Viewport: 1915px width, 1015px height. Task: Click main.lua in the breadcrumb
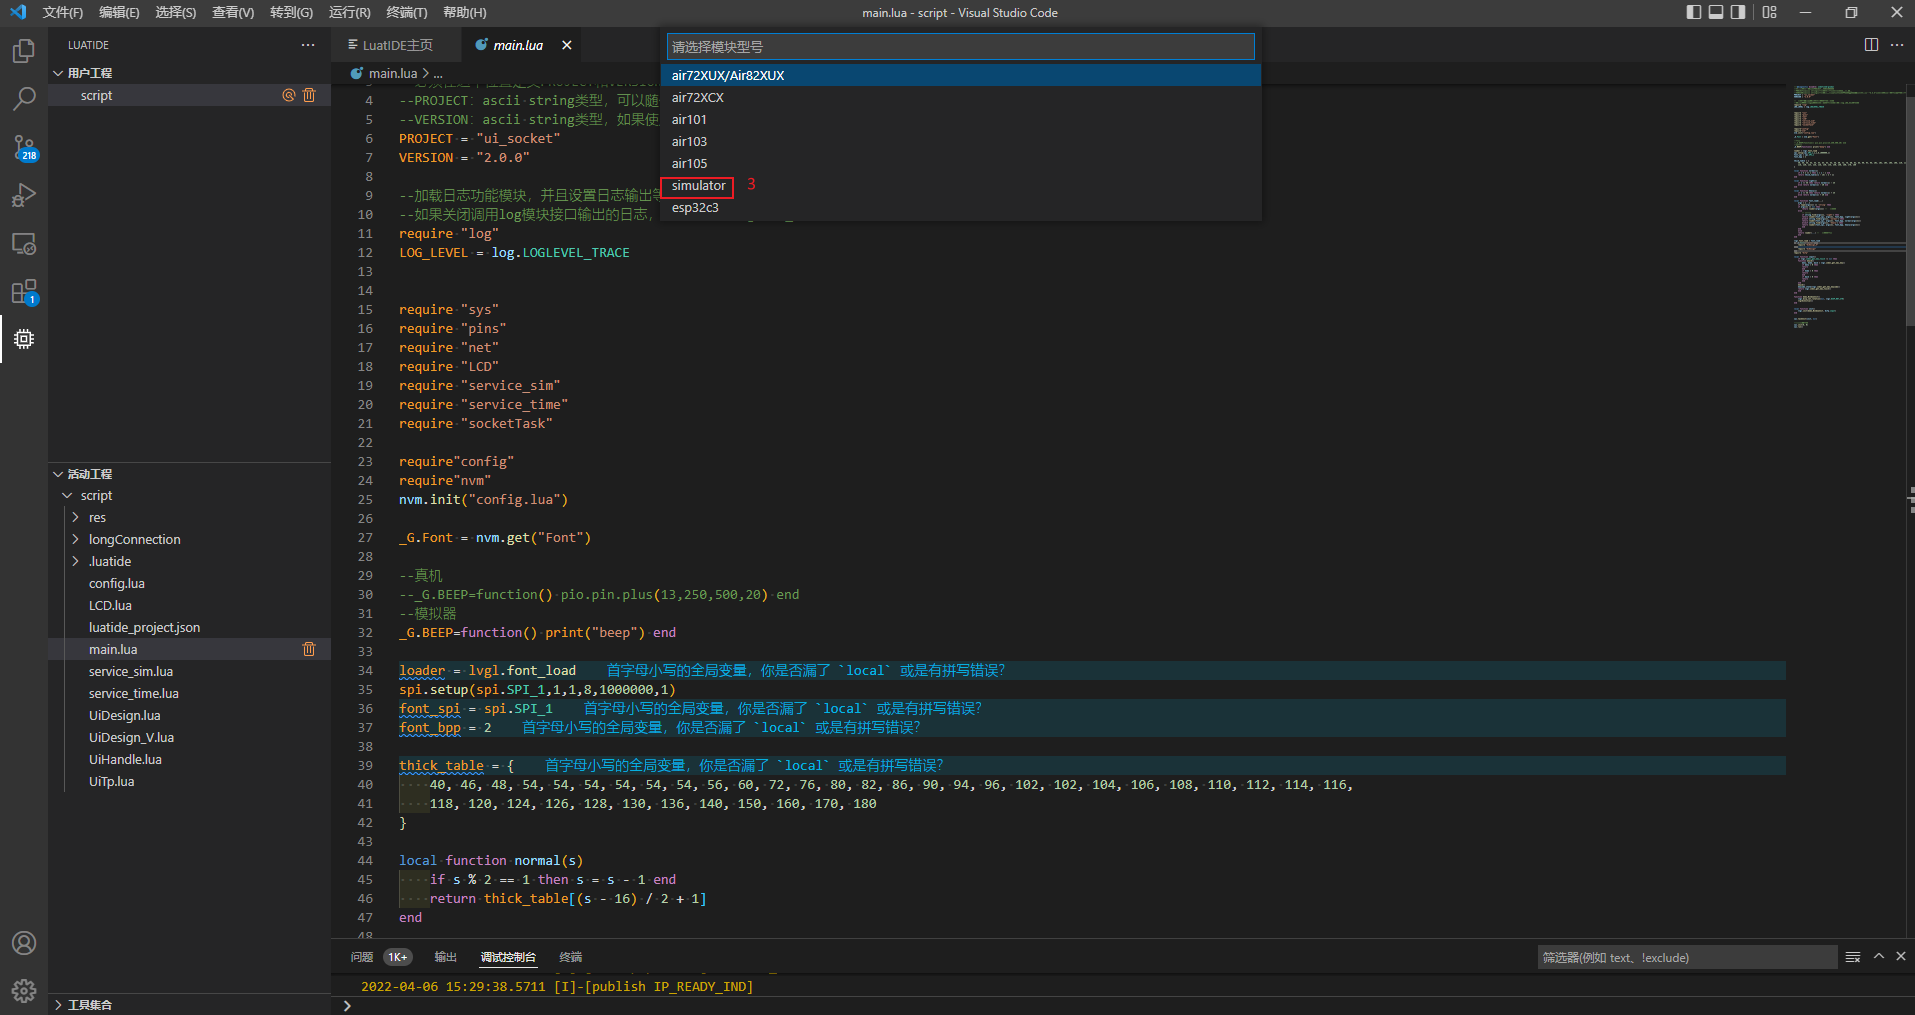(392, 73)
